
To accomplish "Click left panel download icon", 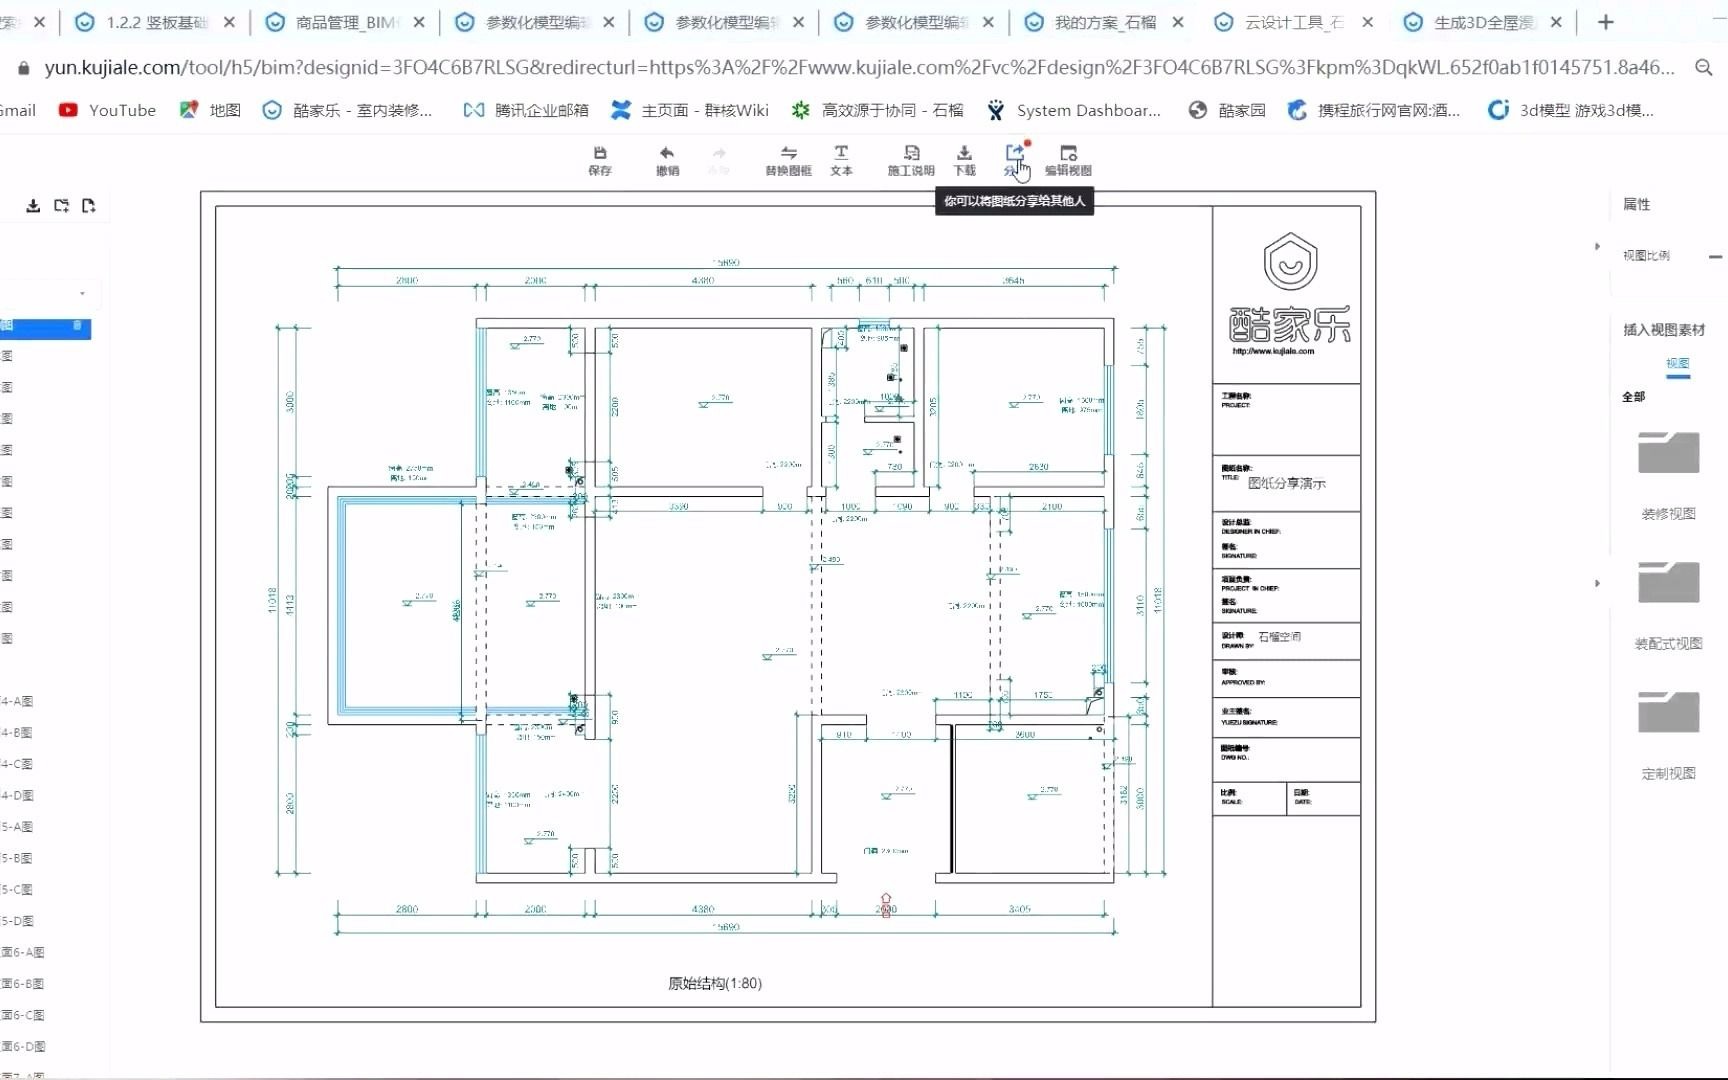I will coord(33,206).
